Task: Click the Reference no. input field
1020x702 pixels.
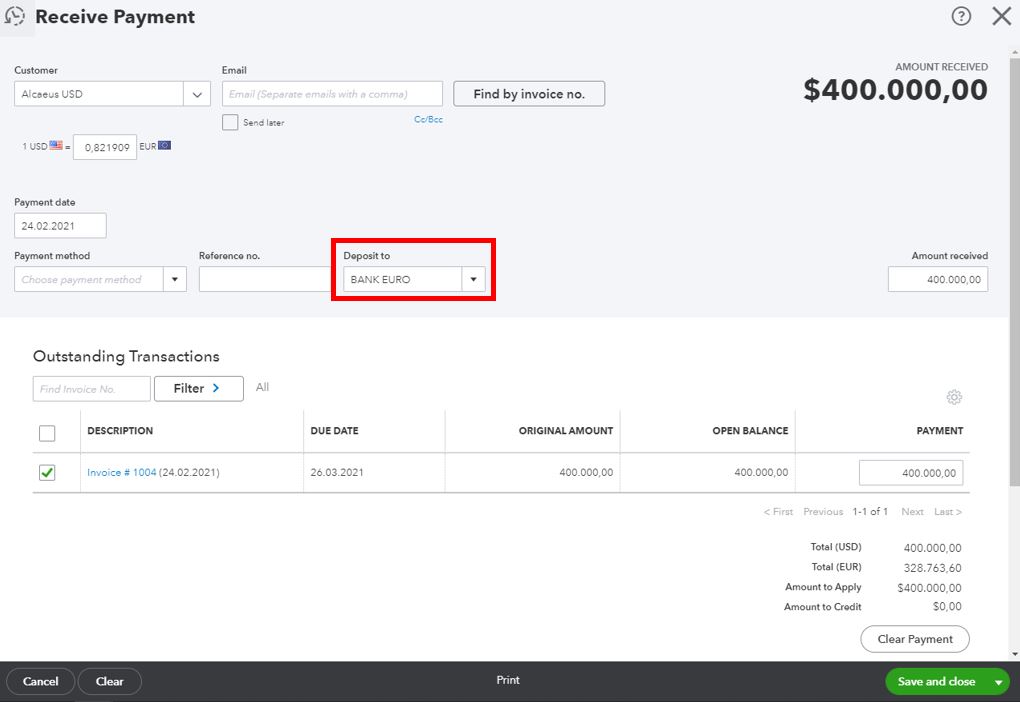Action: click(265, 279)
